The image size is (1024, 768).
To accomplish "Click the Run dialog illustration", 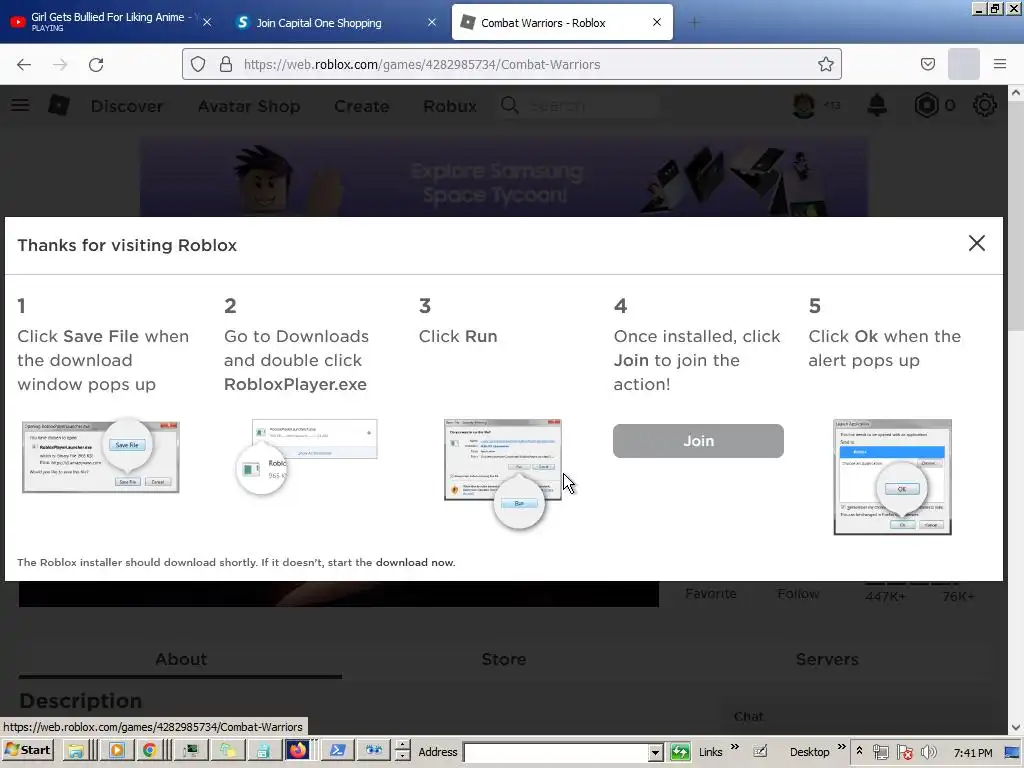I will 502,473.
